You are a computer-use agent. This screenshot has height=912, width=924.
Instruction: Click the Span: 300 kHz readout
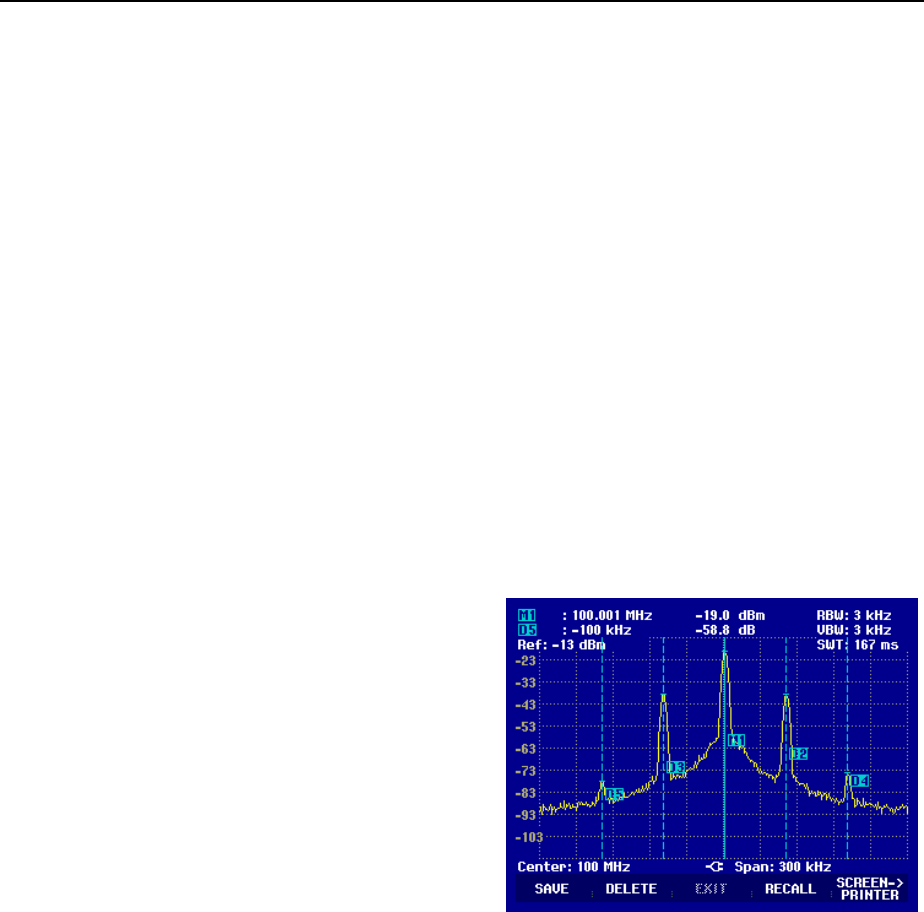click(783, 867)
